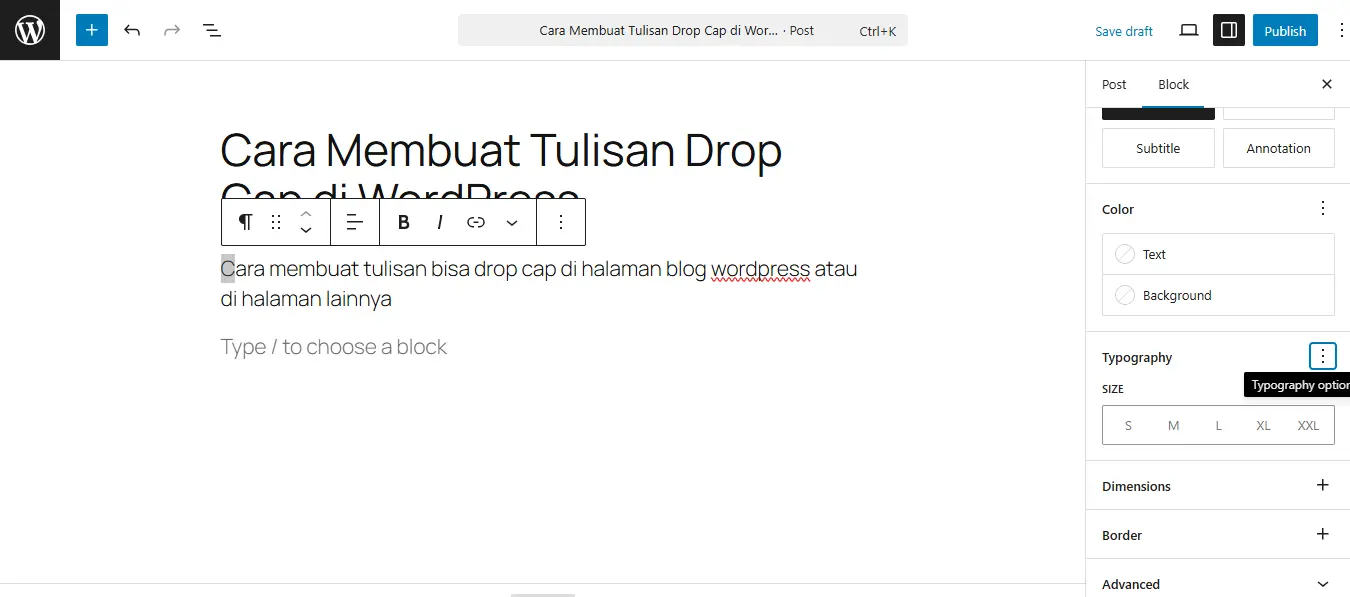
Task: Open the Color options menu
Action: tap(1323, 208)
